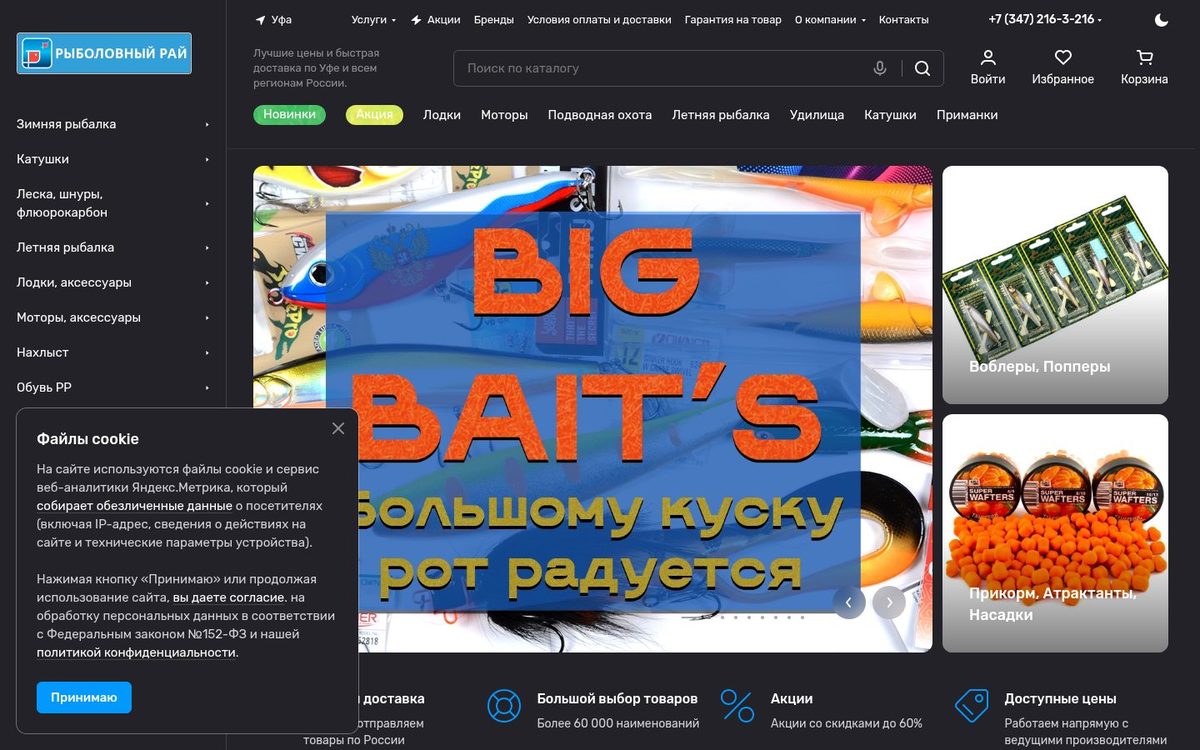Image resolution: width=1200 pixels, height=750 pixels.
Task: Open Летняя рыбалка in category bar
Action: click(721, 115)
